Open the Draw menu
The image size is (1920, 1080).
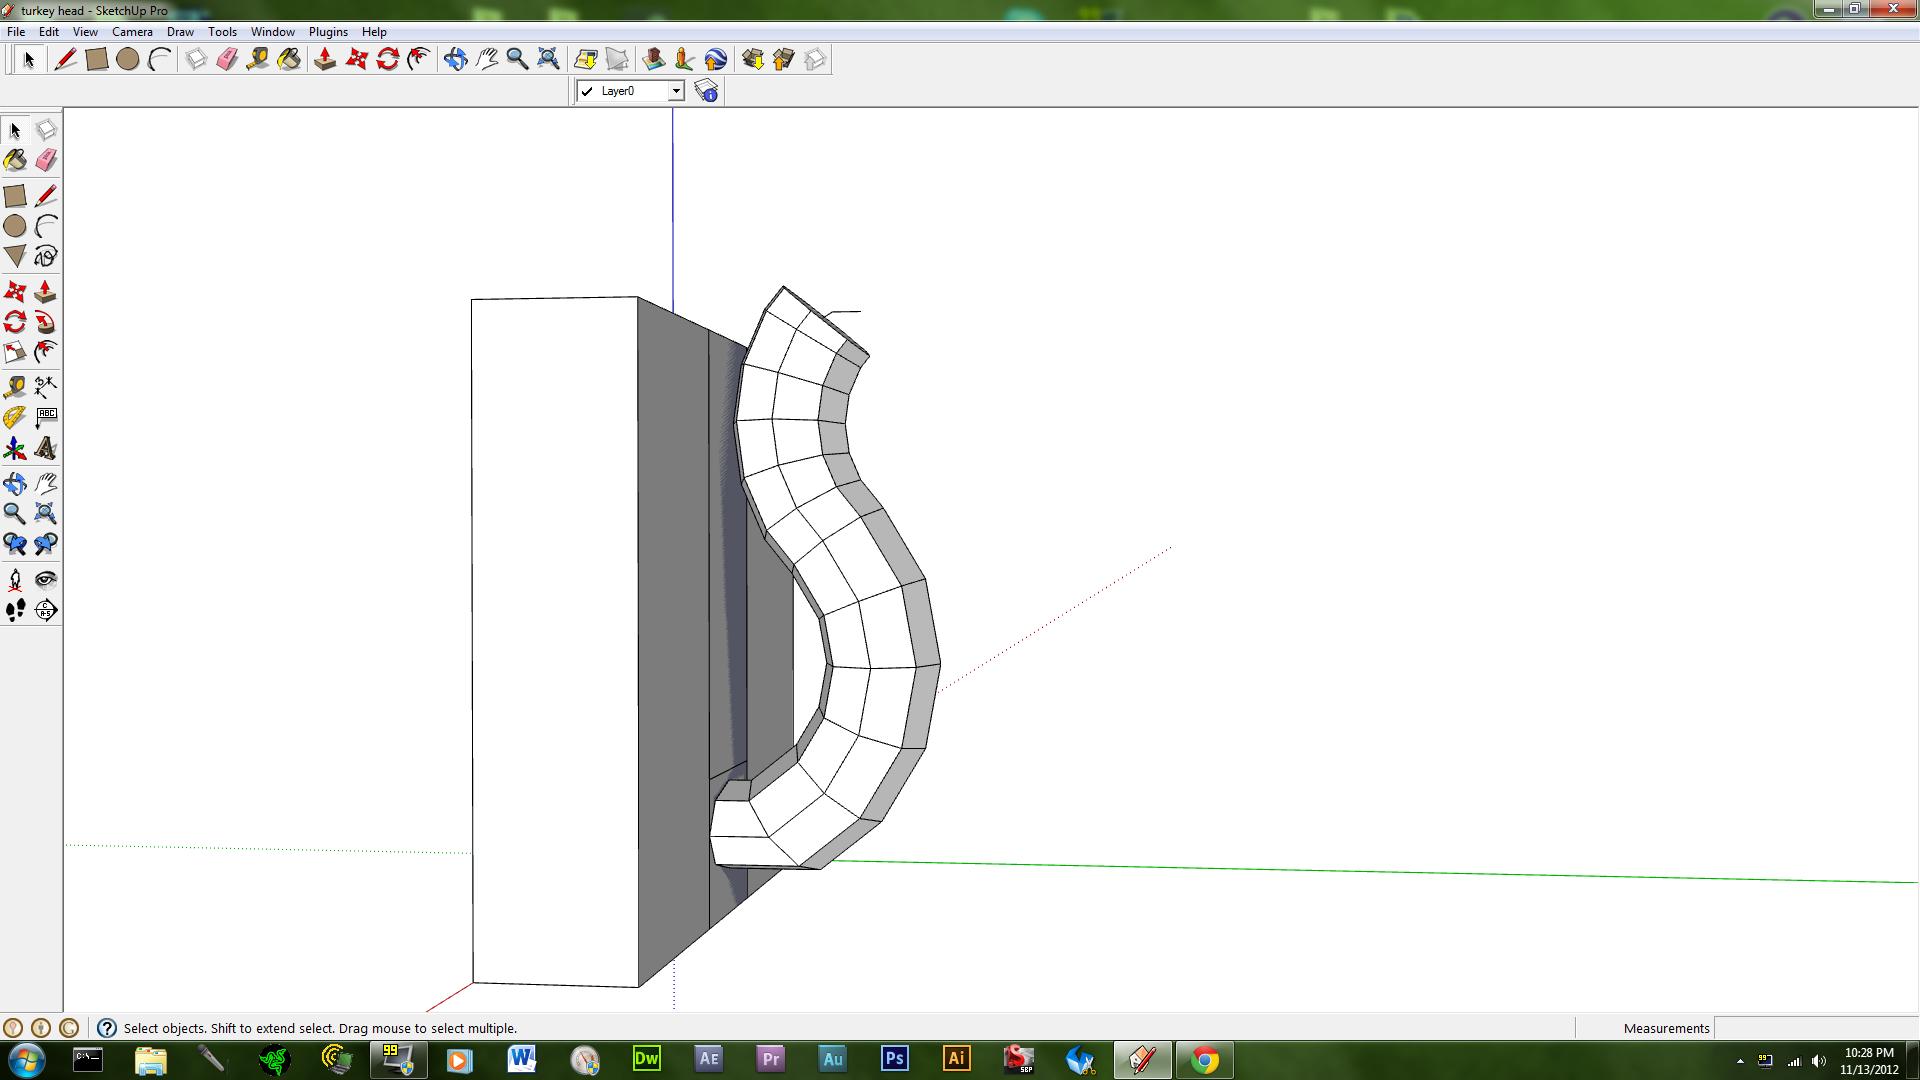pyautogui.click(x=180, y=32)
